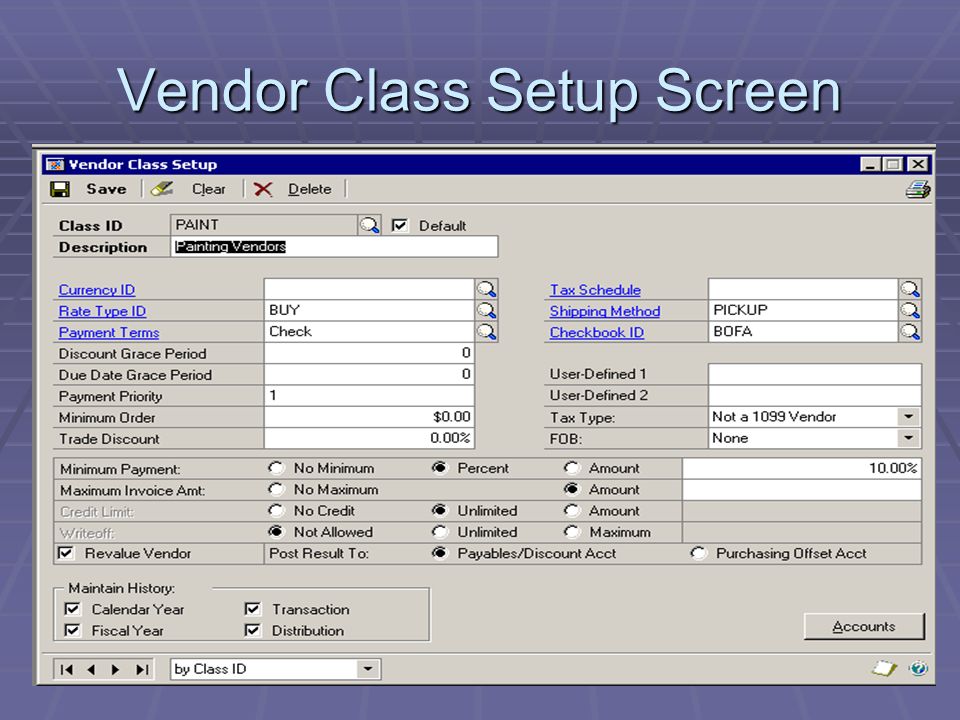Open the Shipping Method link
This screenshot has height=720, width=960.
pos(605,311)
